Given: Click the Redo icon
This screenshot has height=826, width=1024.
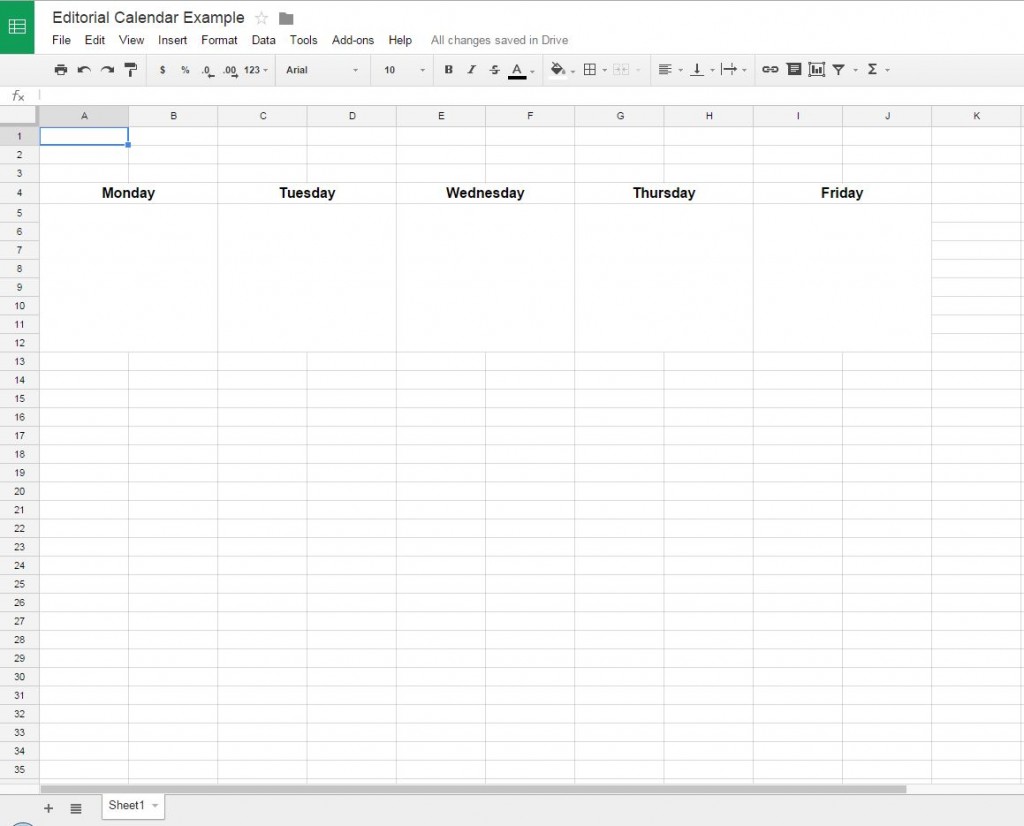Looking at the screenshot, I should click(x=107, y=69).
